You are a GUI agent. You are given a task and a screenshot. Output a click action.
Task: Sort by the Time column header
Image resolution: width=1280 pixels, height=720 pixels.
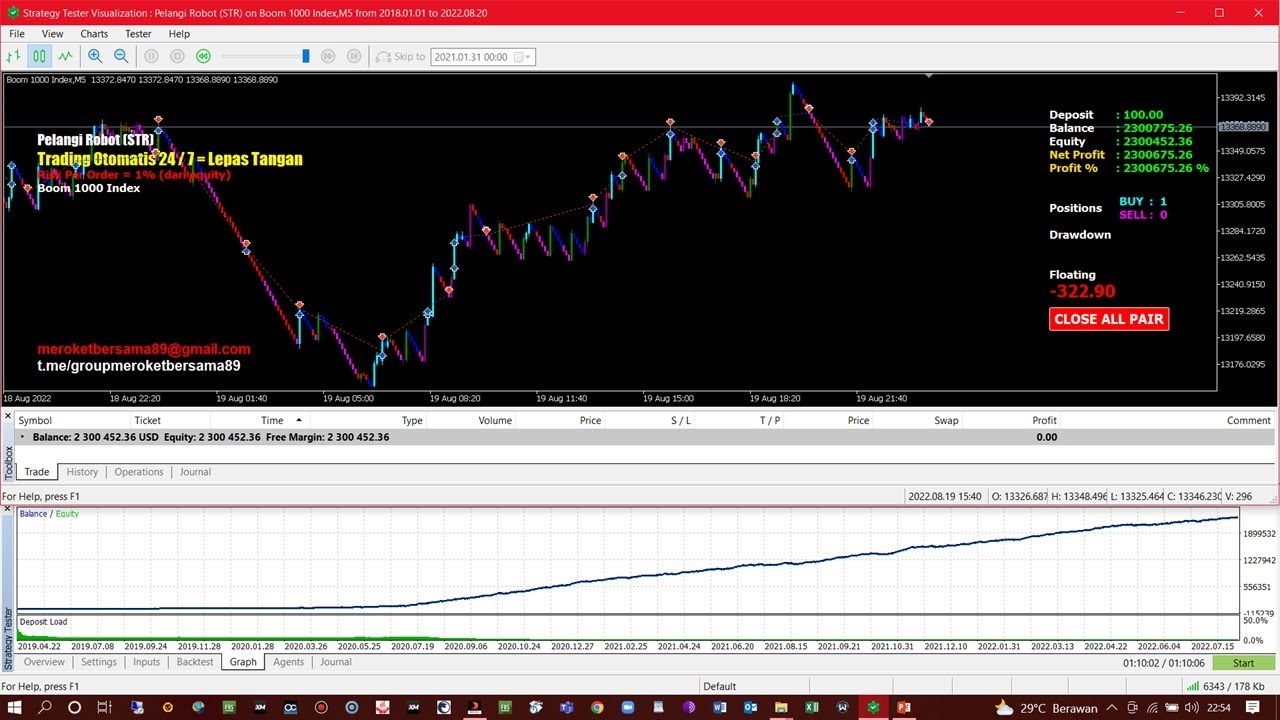pos(272,421)
